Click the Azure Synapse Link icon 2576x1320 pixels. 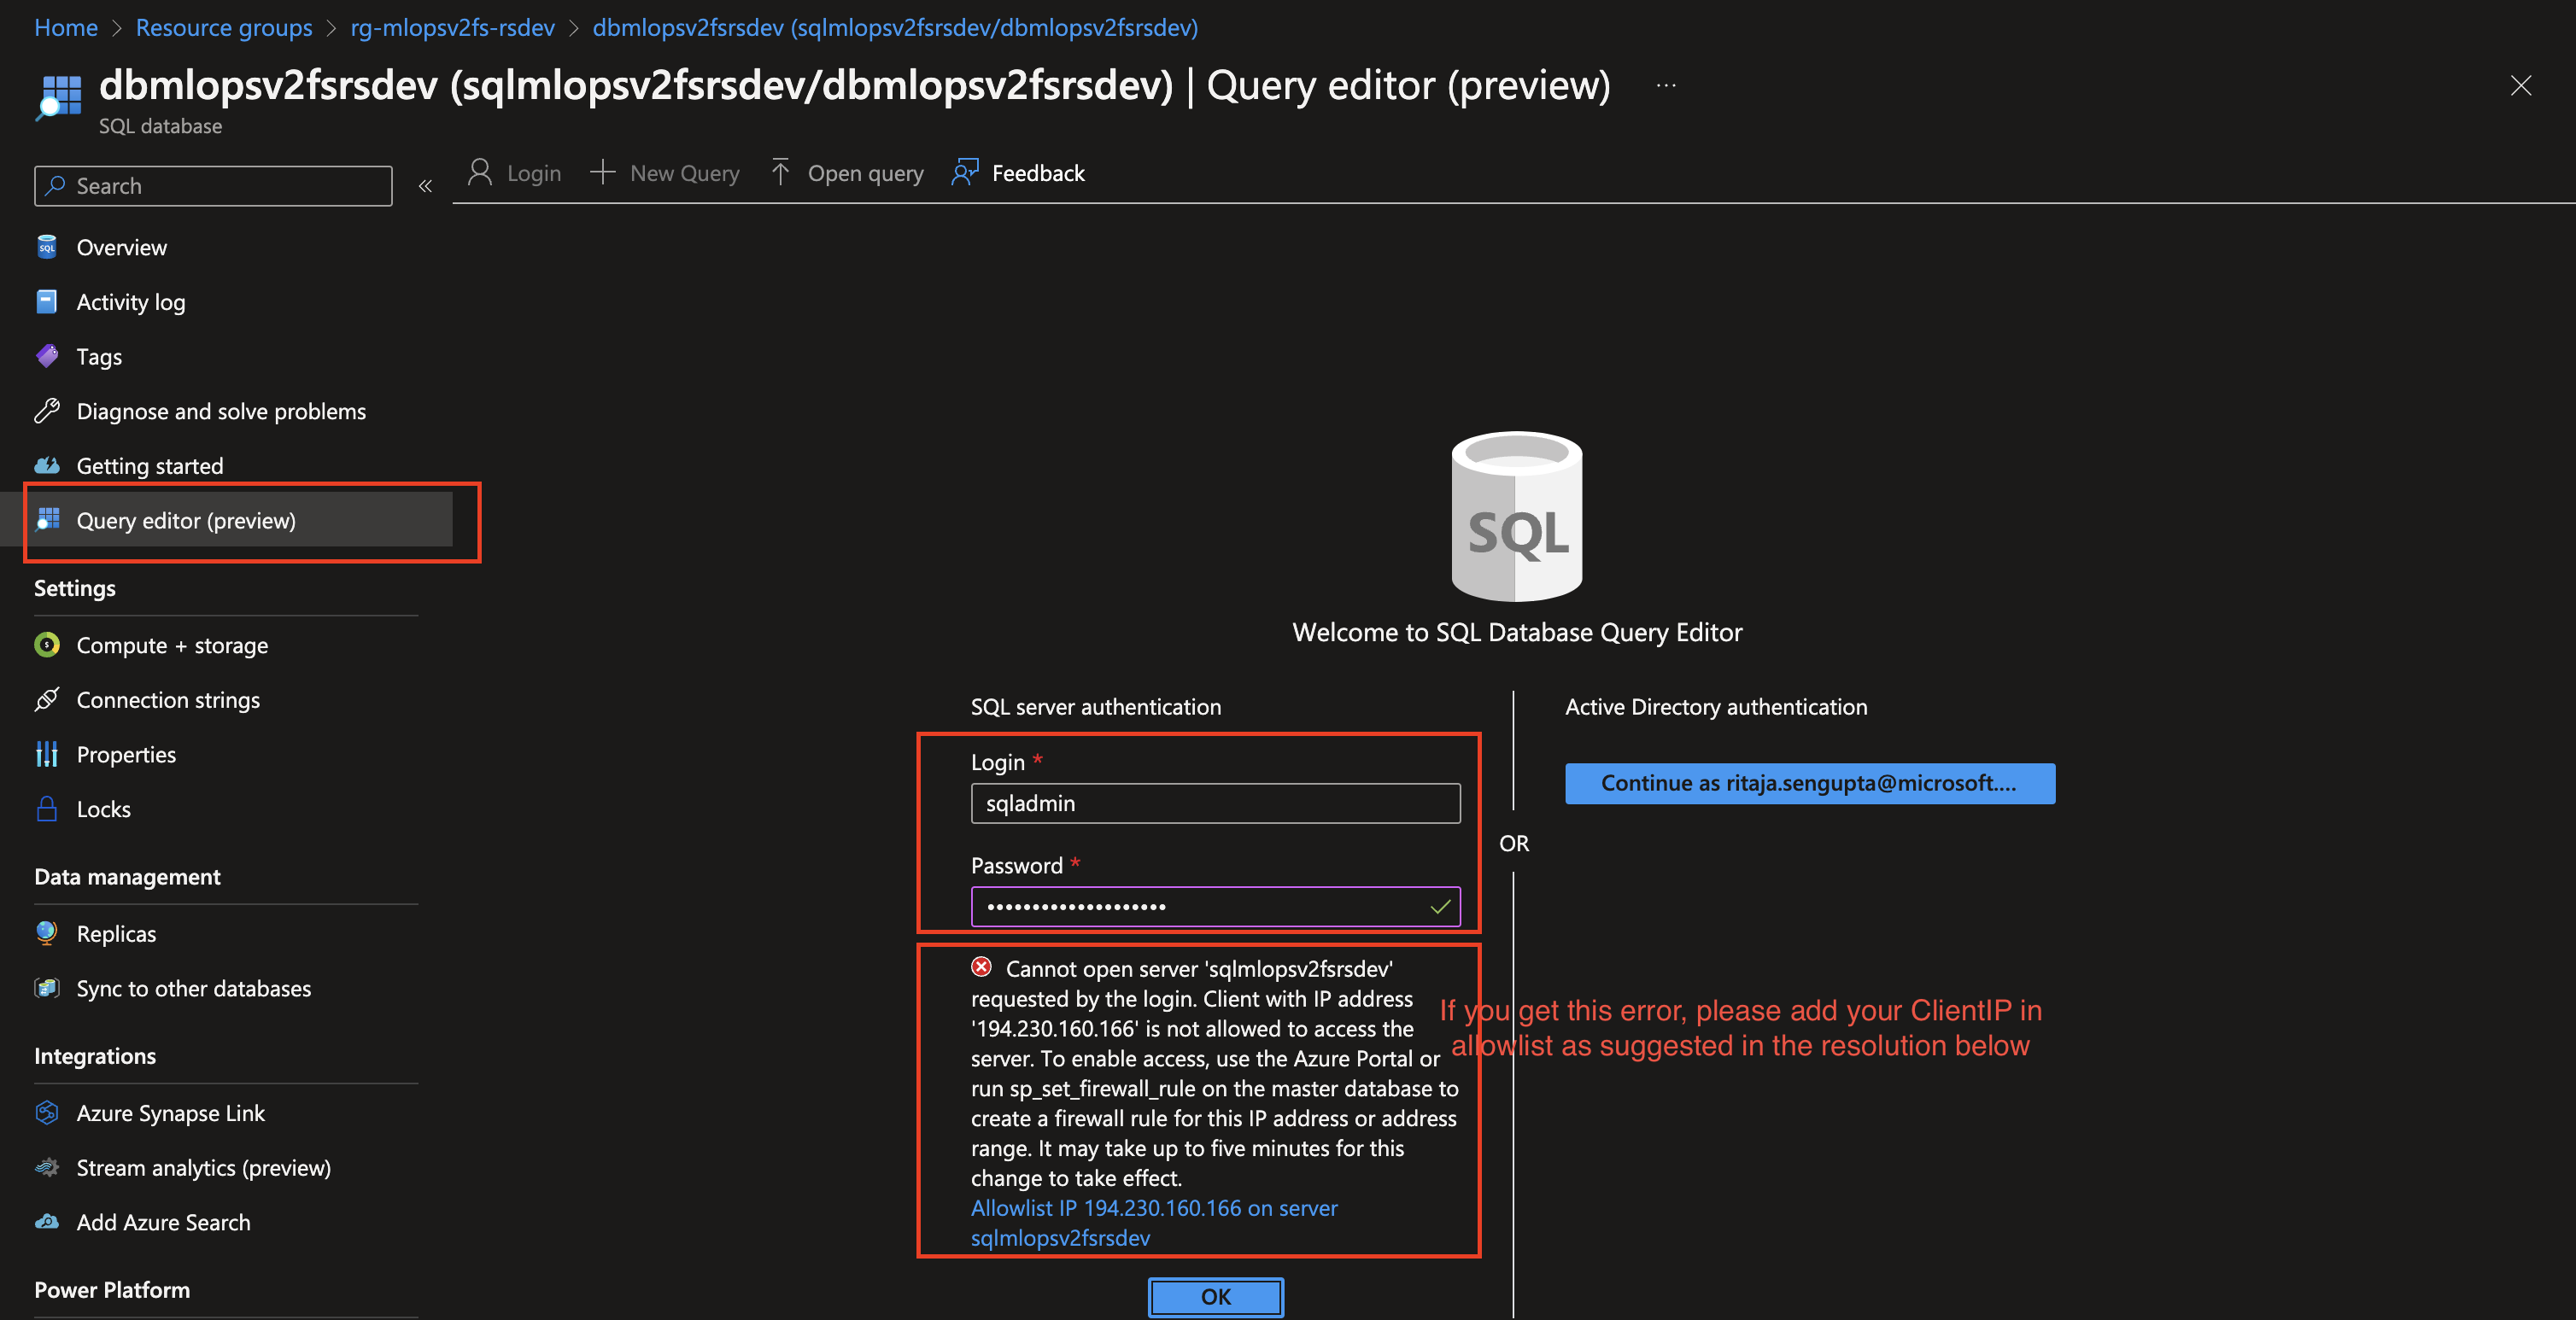point(47,1113)
